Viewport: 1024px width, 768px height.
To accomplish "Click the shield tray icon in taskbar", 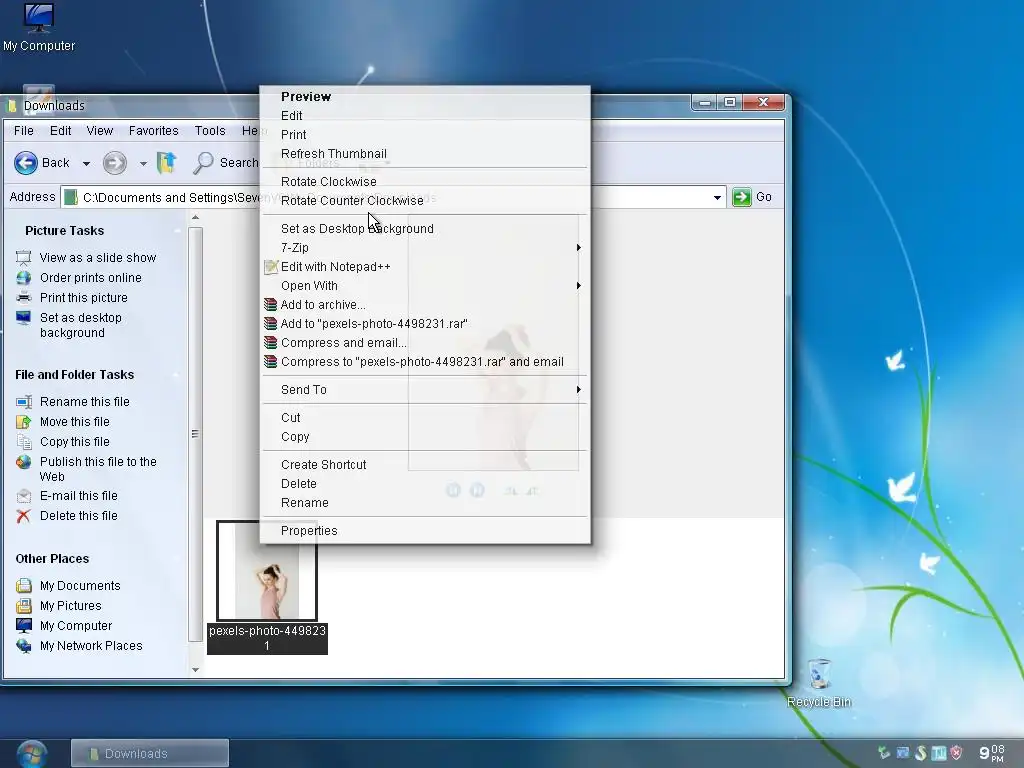I will coord(956,753).
